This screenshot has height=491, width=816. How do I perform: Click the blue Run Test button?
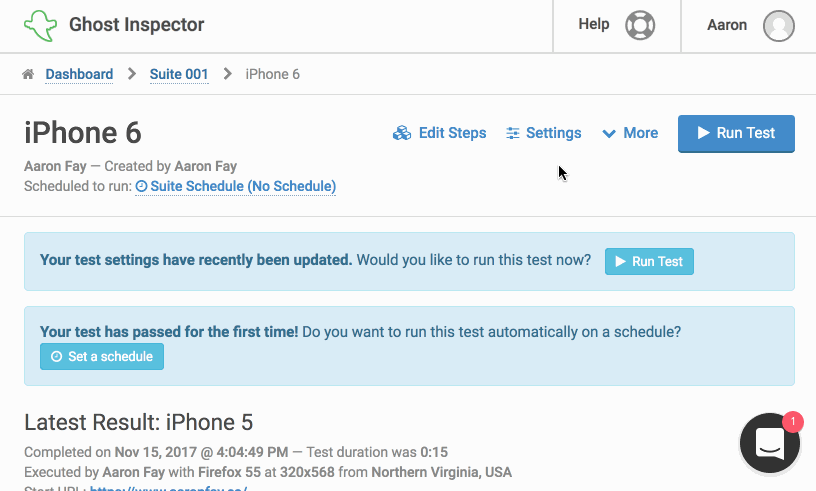tap(736, 133)
